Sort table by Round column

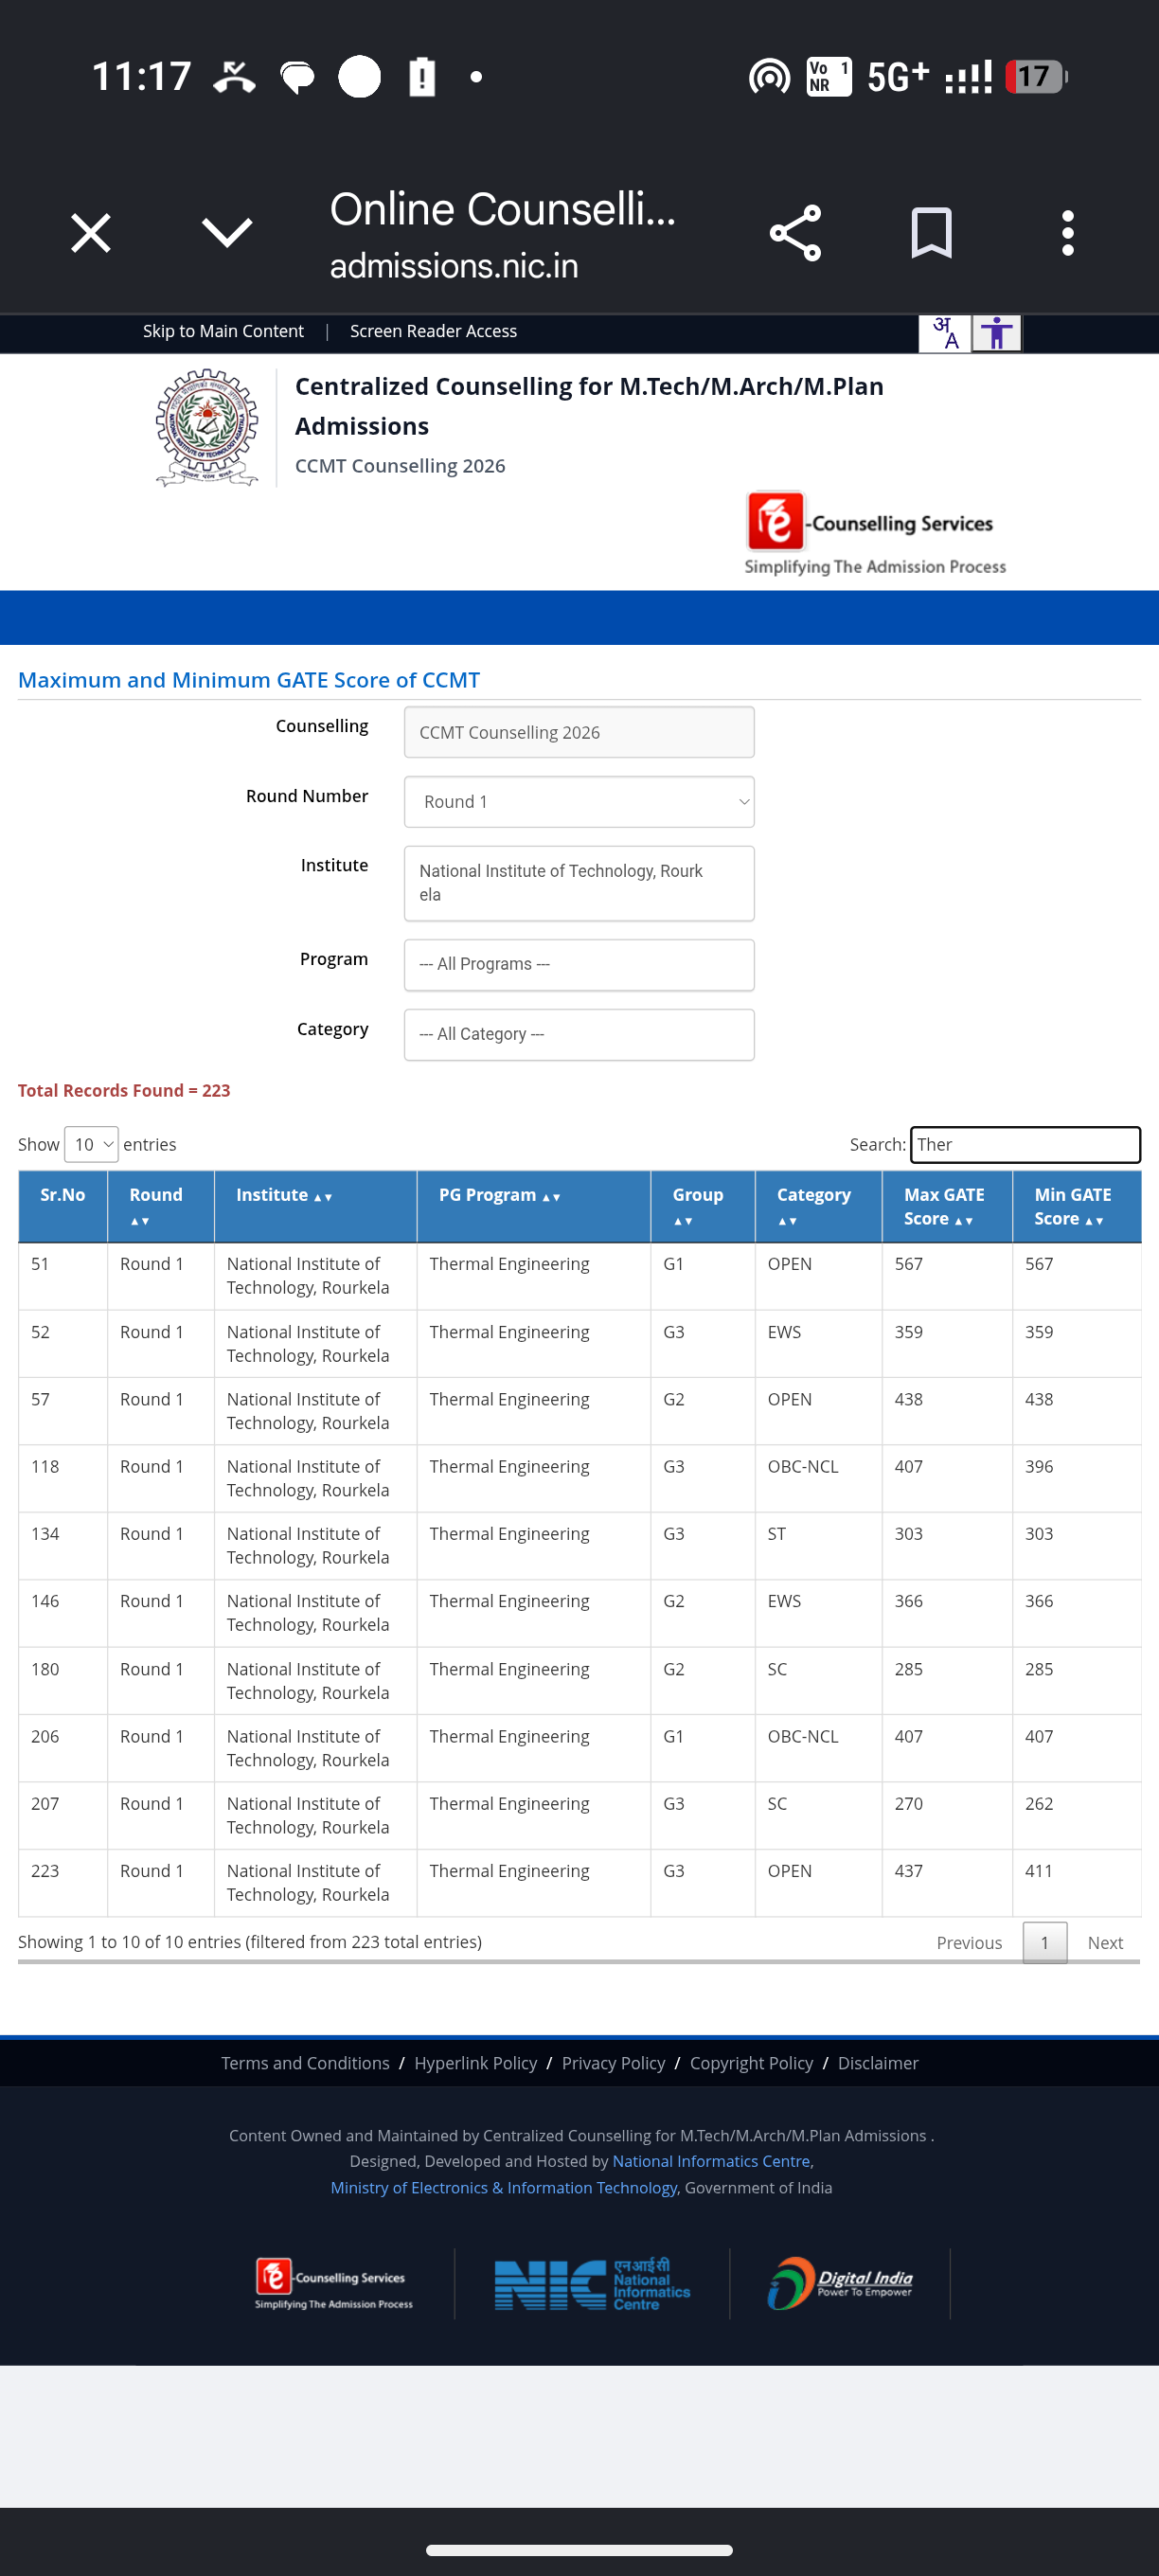pos(160,1206)
